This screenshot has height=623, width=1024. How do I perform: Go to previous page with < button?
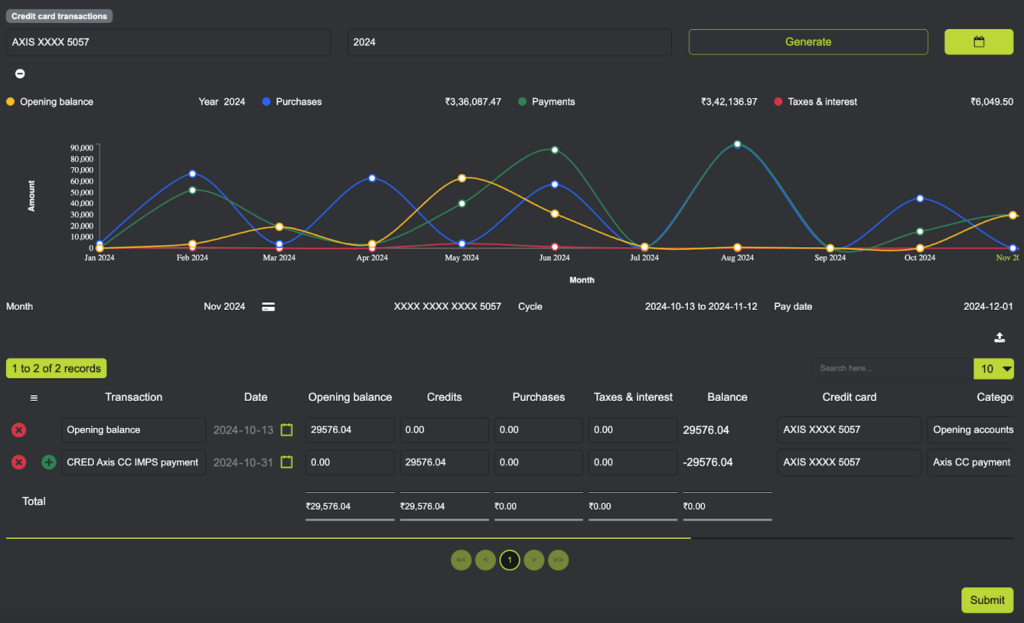(485, 560)
